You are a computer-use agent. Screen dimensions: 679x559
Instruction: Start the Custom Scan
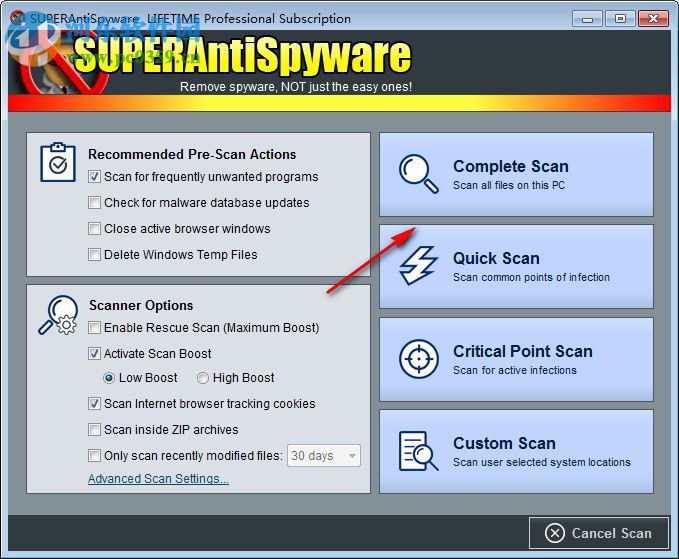[516, 452]
